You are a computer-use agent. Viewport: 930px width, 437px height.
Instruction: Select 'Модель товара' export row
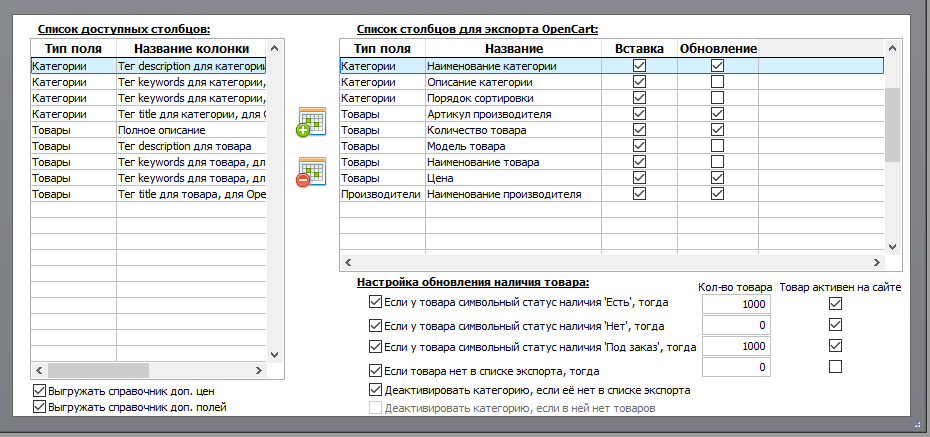(x=611, y=146)
